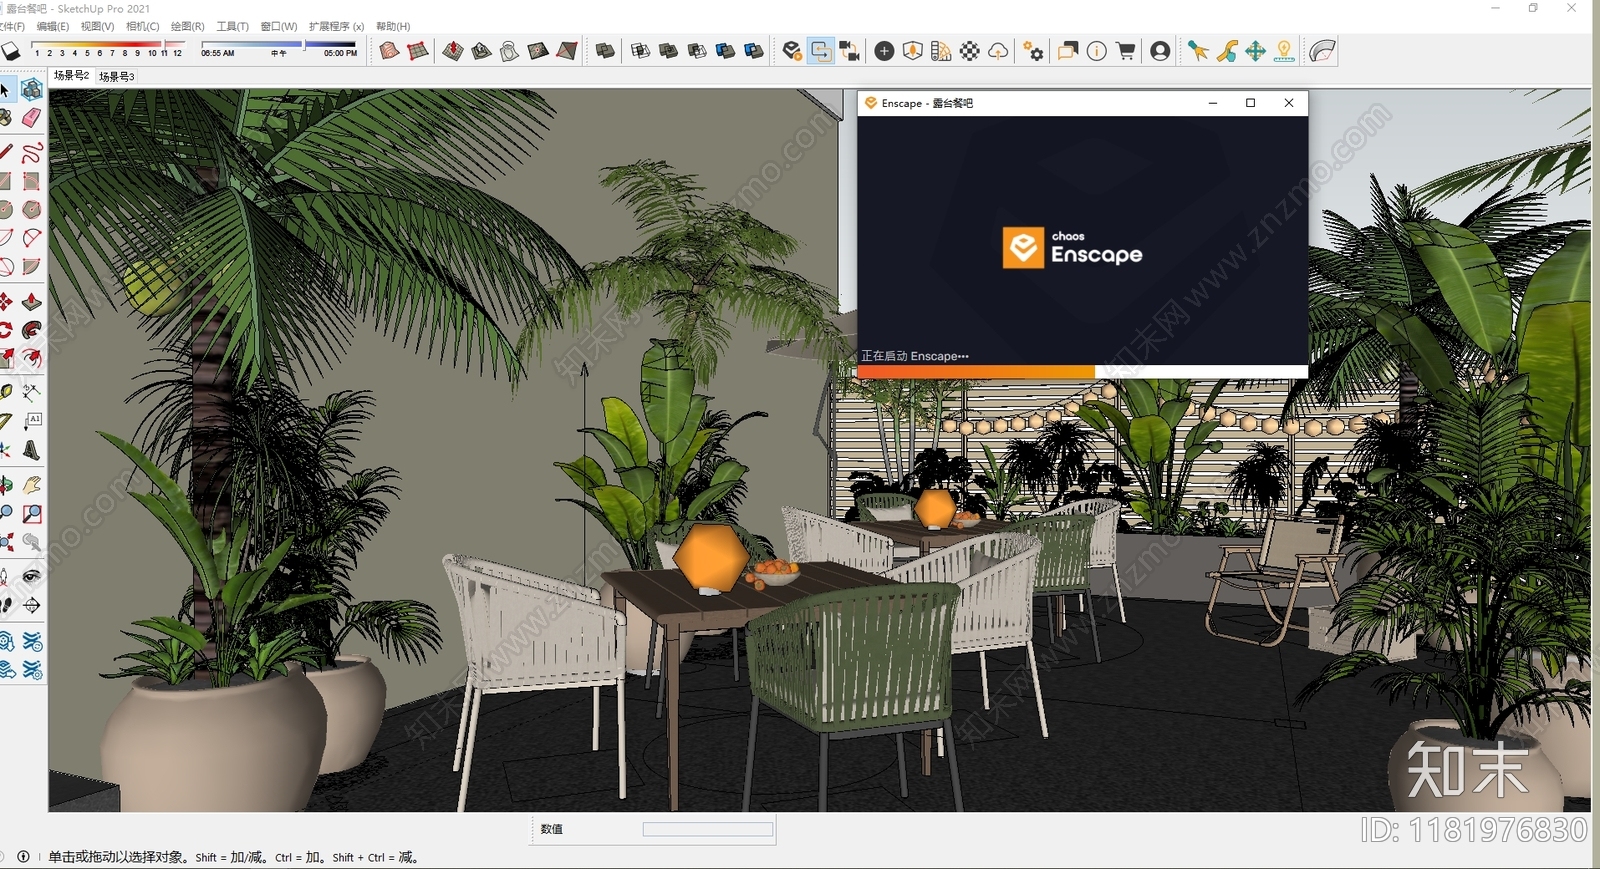The image size is (1600, 869).
Task: Click Enscape Objects plus icon
Action: pos(884,51)
